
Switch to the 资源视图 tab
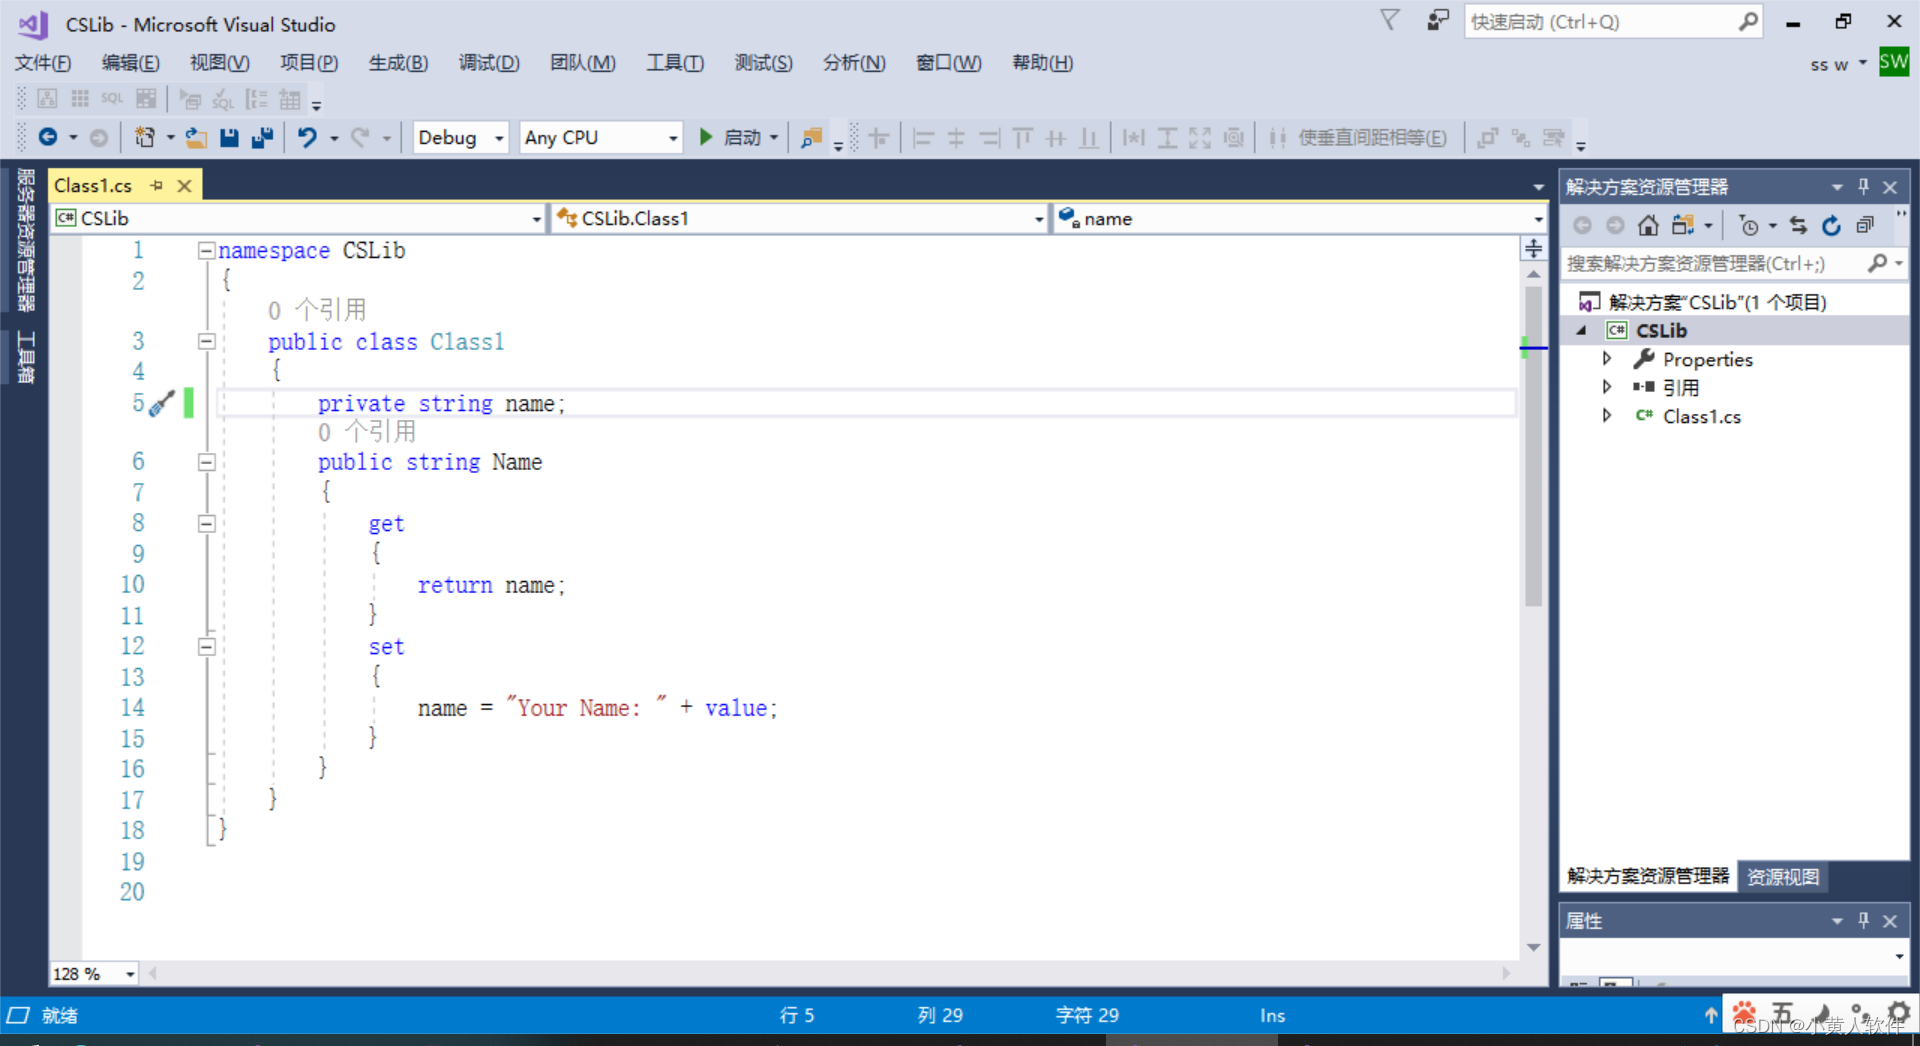[1782, 876]
